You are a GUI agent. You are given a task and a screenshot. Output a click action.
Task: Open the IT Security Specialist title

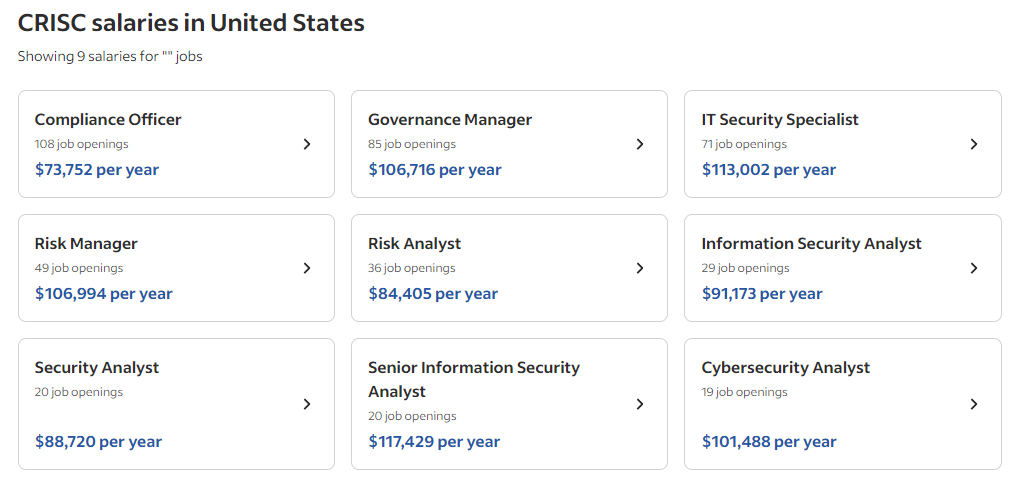(x=780, y=120)
